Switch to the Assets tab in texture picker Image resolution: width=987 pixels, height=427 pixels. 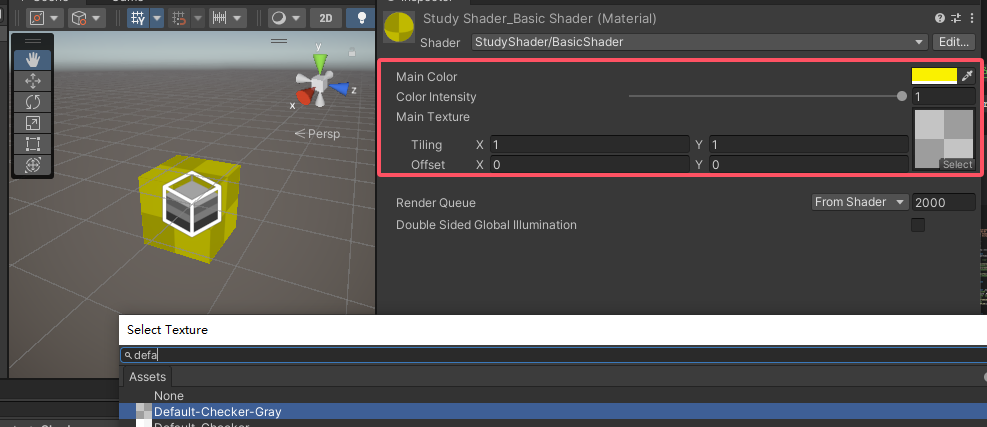(x=148, y=377)
